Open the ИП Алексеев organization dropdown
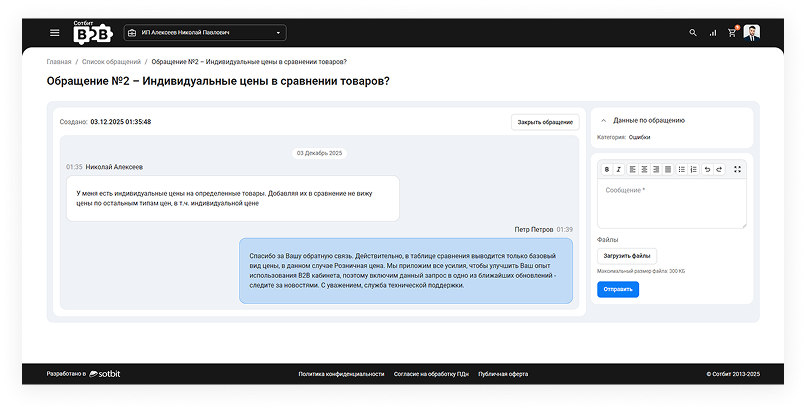 click(x=204, y=33)
